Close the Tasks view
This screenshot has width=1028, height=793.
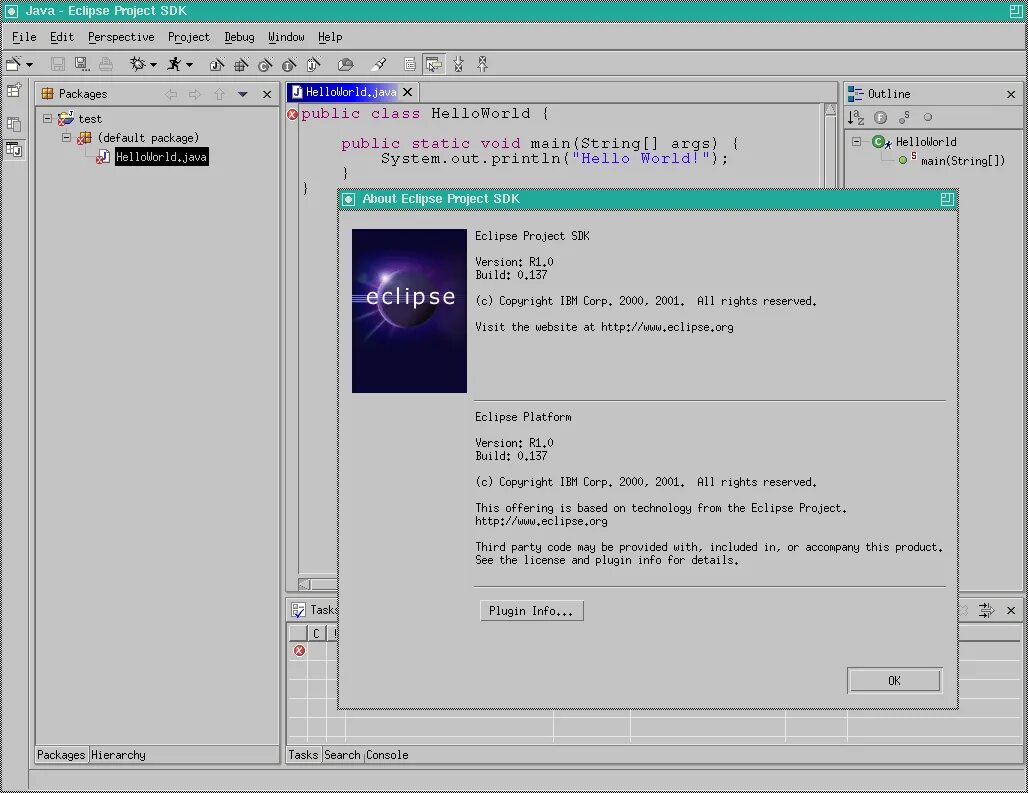pos(1011,610)
